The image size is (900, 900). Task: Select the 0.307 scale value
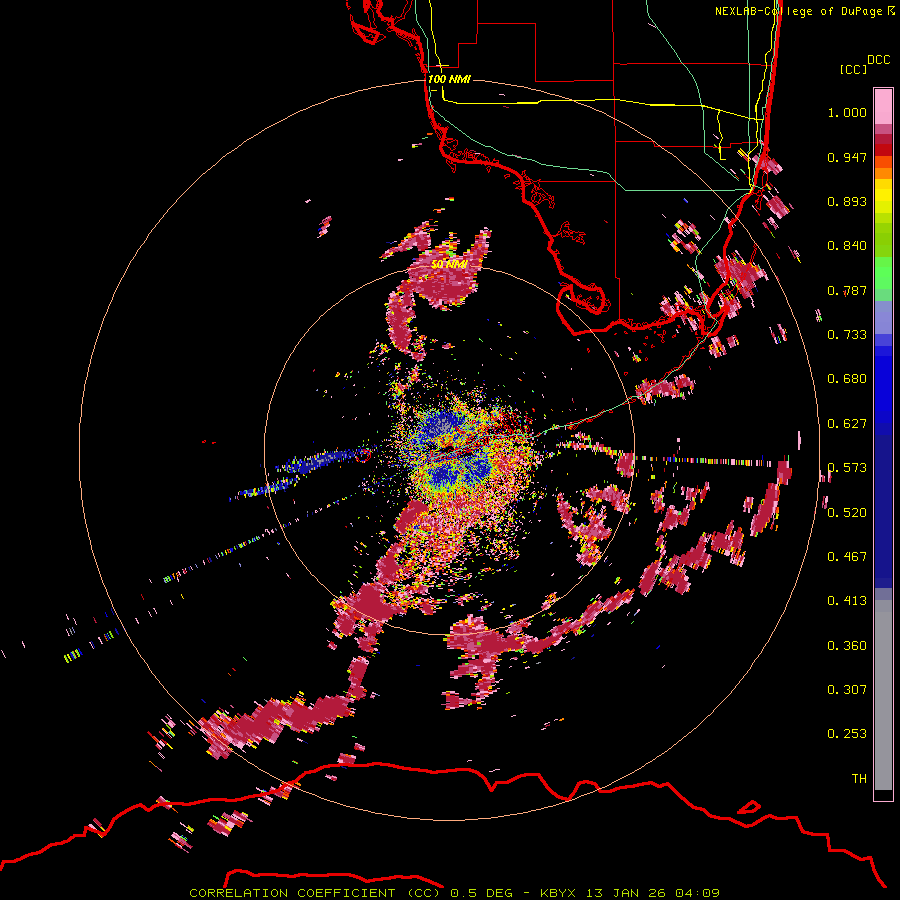click(x=847, y=690)
